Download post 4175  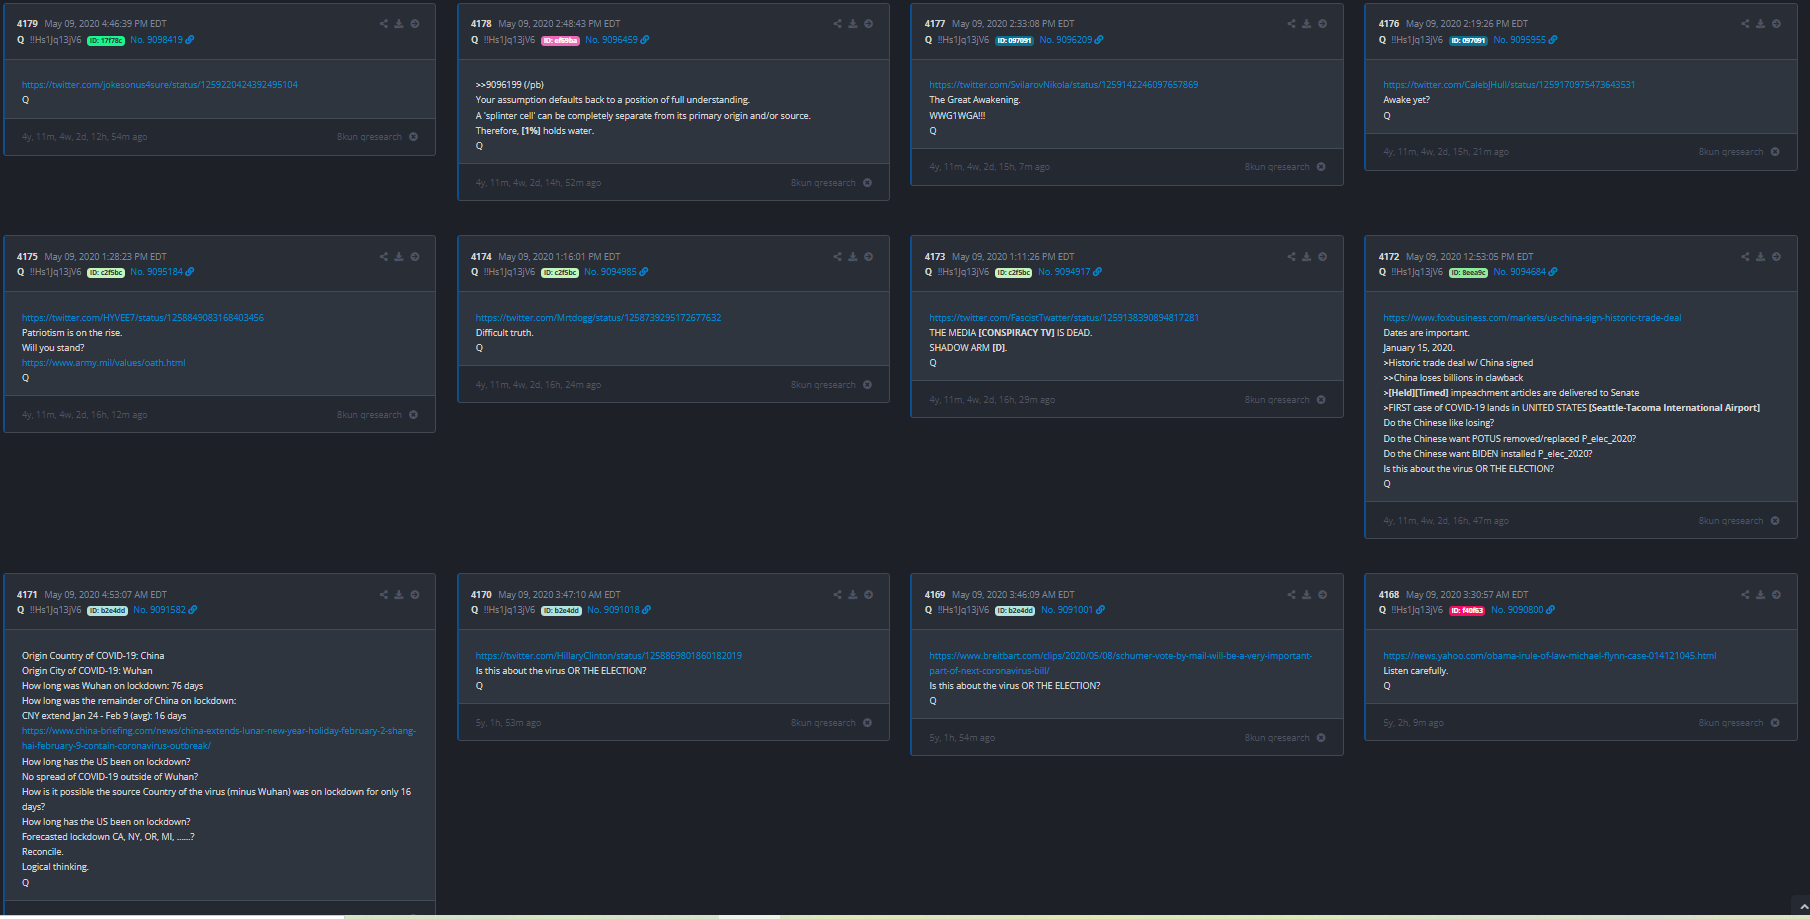pyautogui.click(x=399, y=257)
